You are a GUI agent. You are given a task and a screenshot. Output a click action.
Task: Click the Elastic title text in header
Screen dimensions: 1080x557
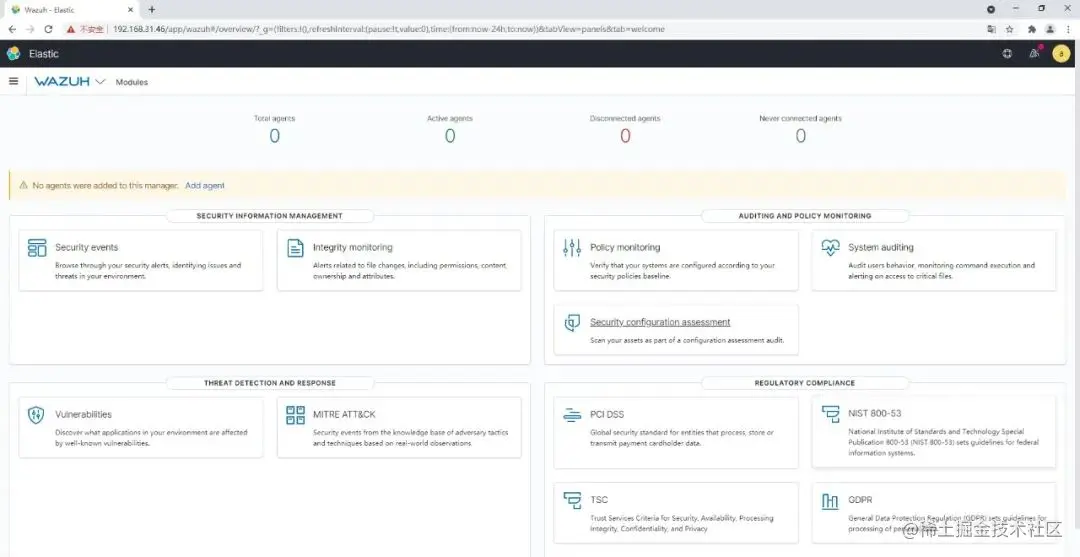(x=43, y=54)
